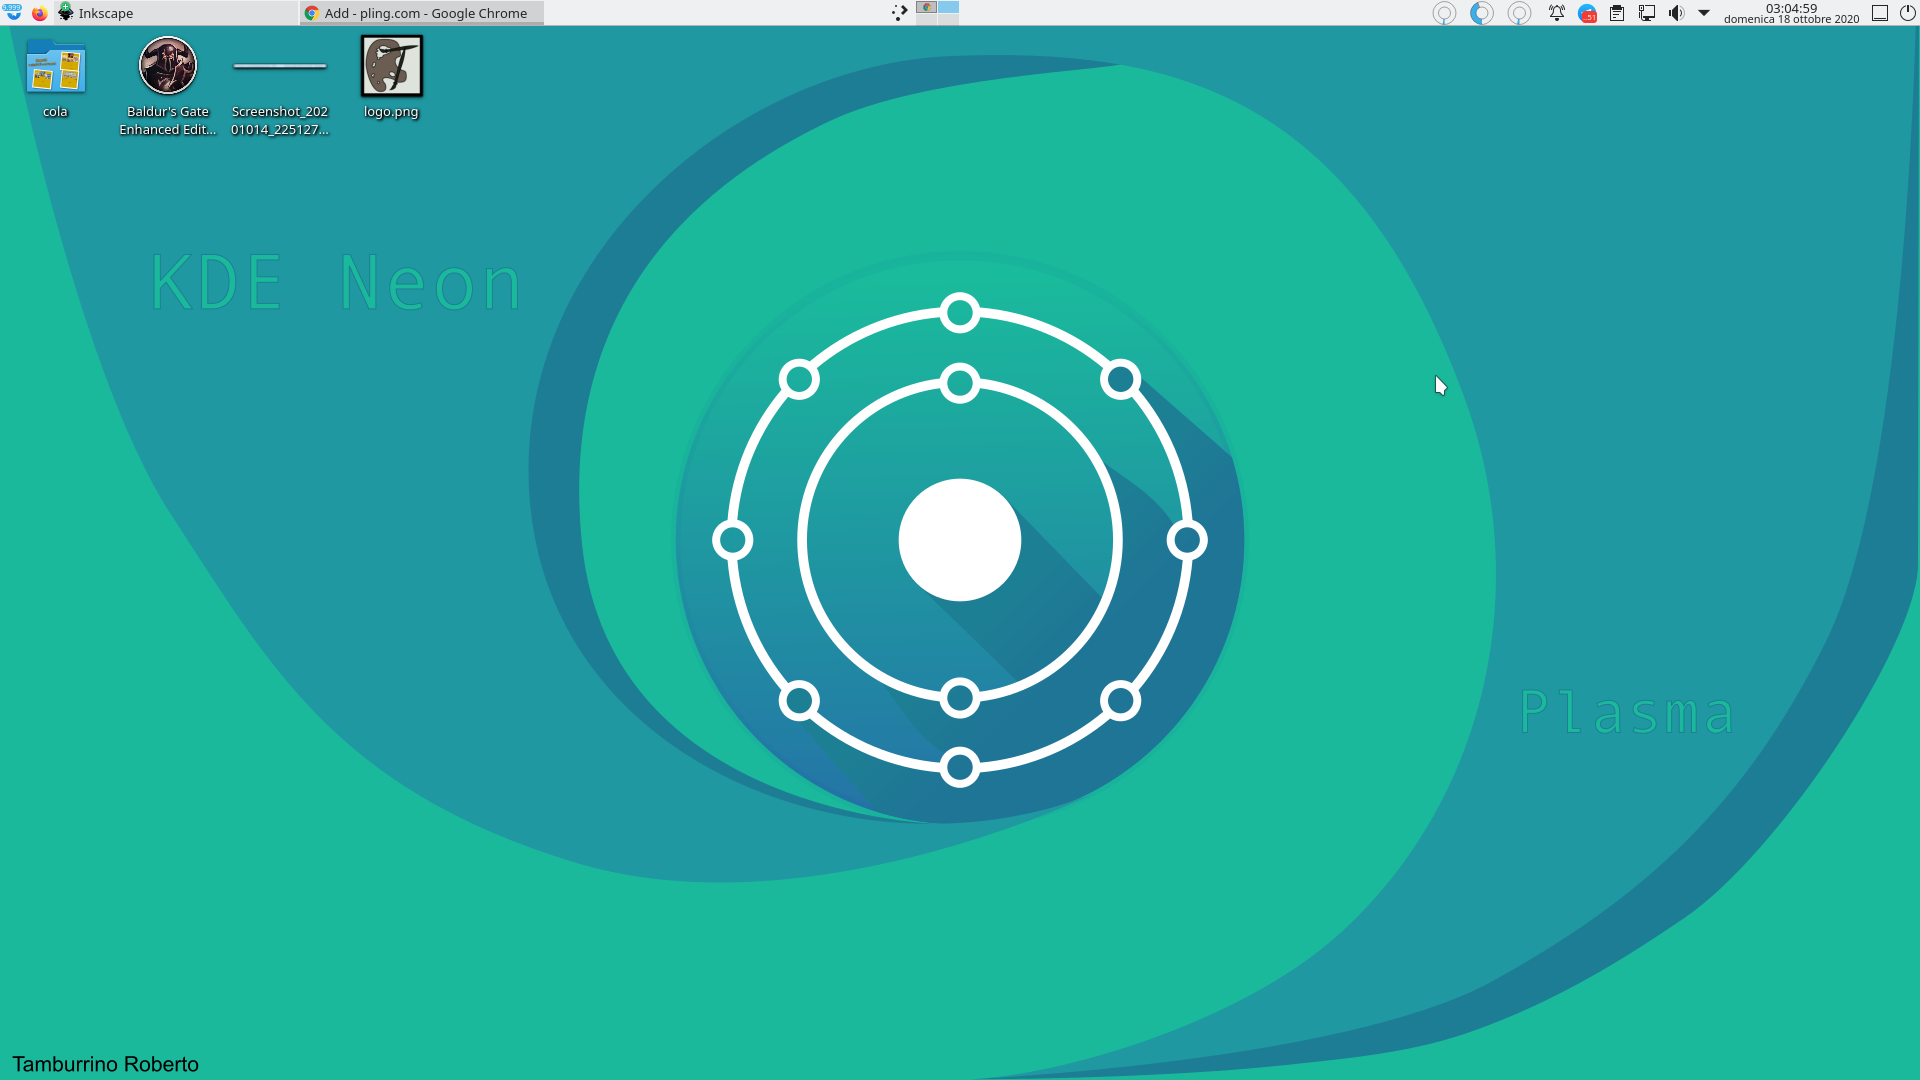Image resolution: width=1920 pixels, height=1080 pixels.
Task: Open the Telegram tray icon with red badge
Action: coord(1587,13)
